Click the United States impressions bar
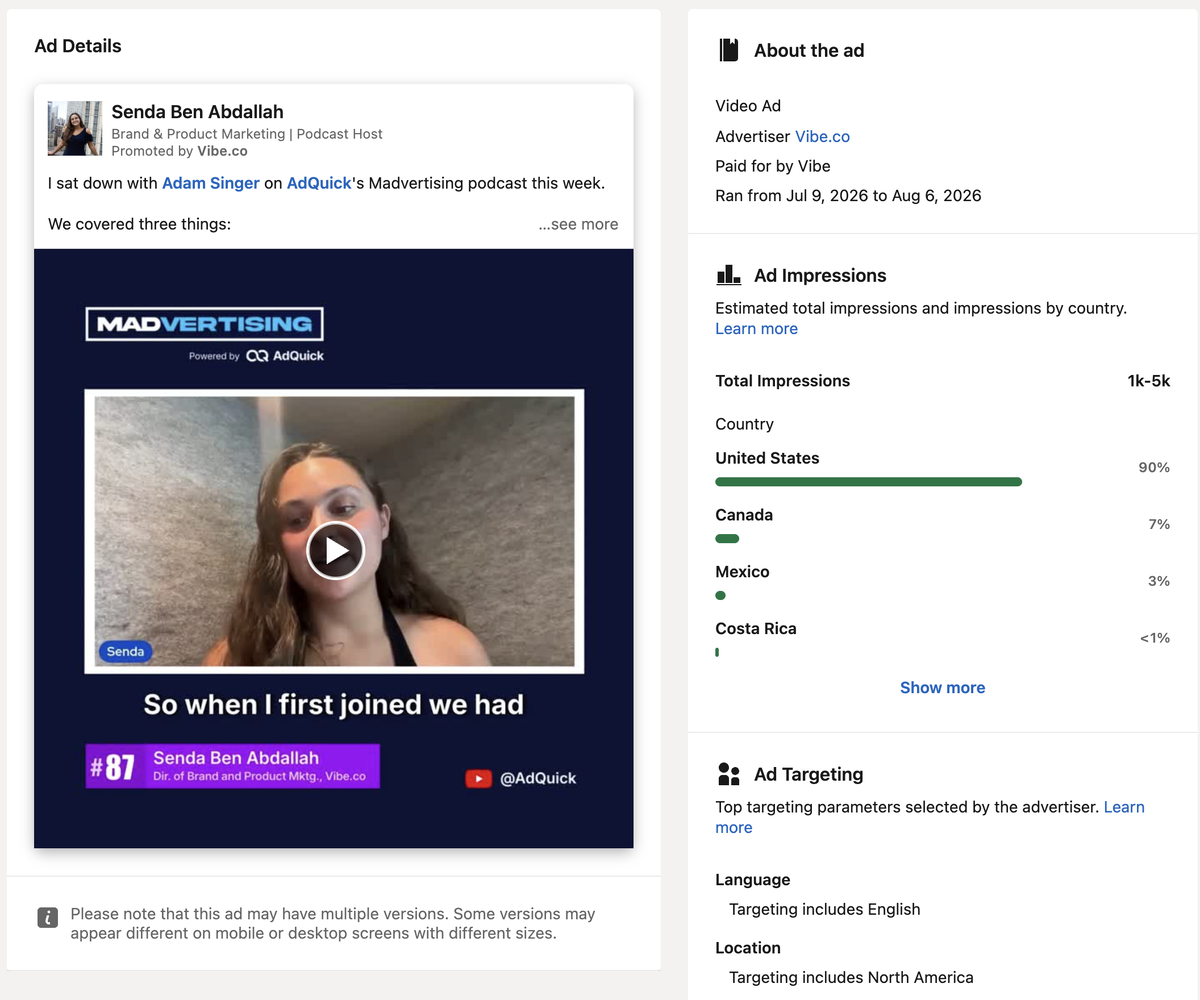1200x1000 pixels. [x=868, y=482]
